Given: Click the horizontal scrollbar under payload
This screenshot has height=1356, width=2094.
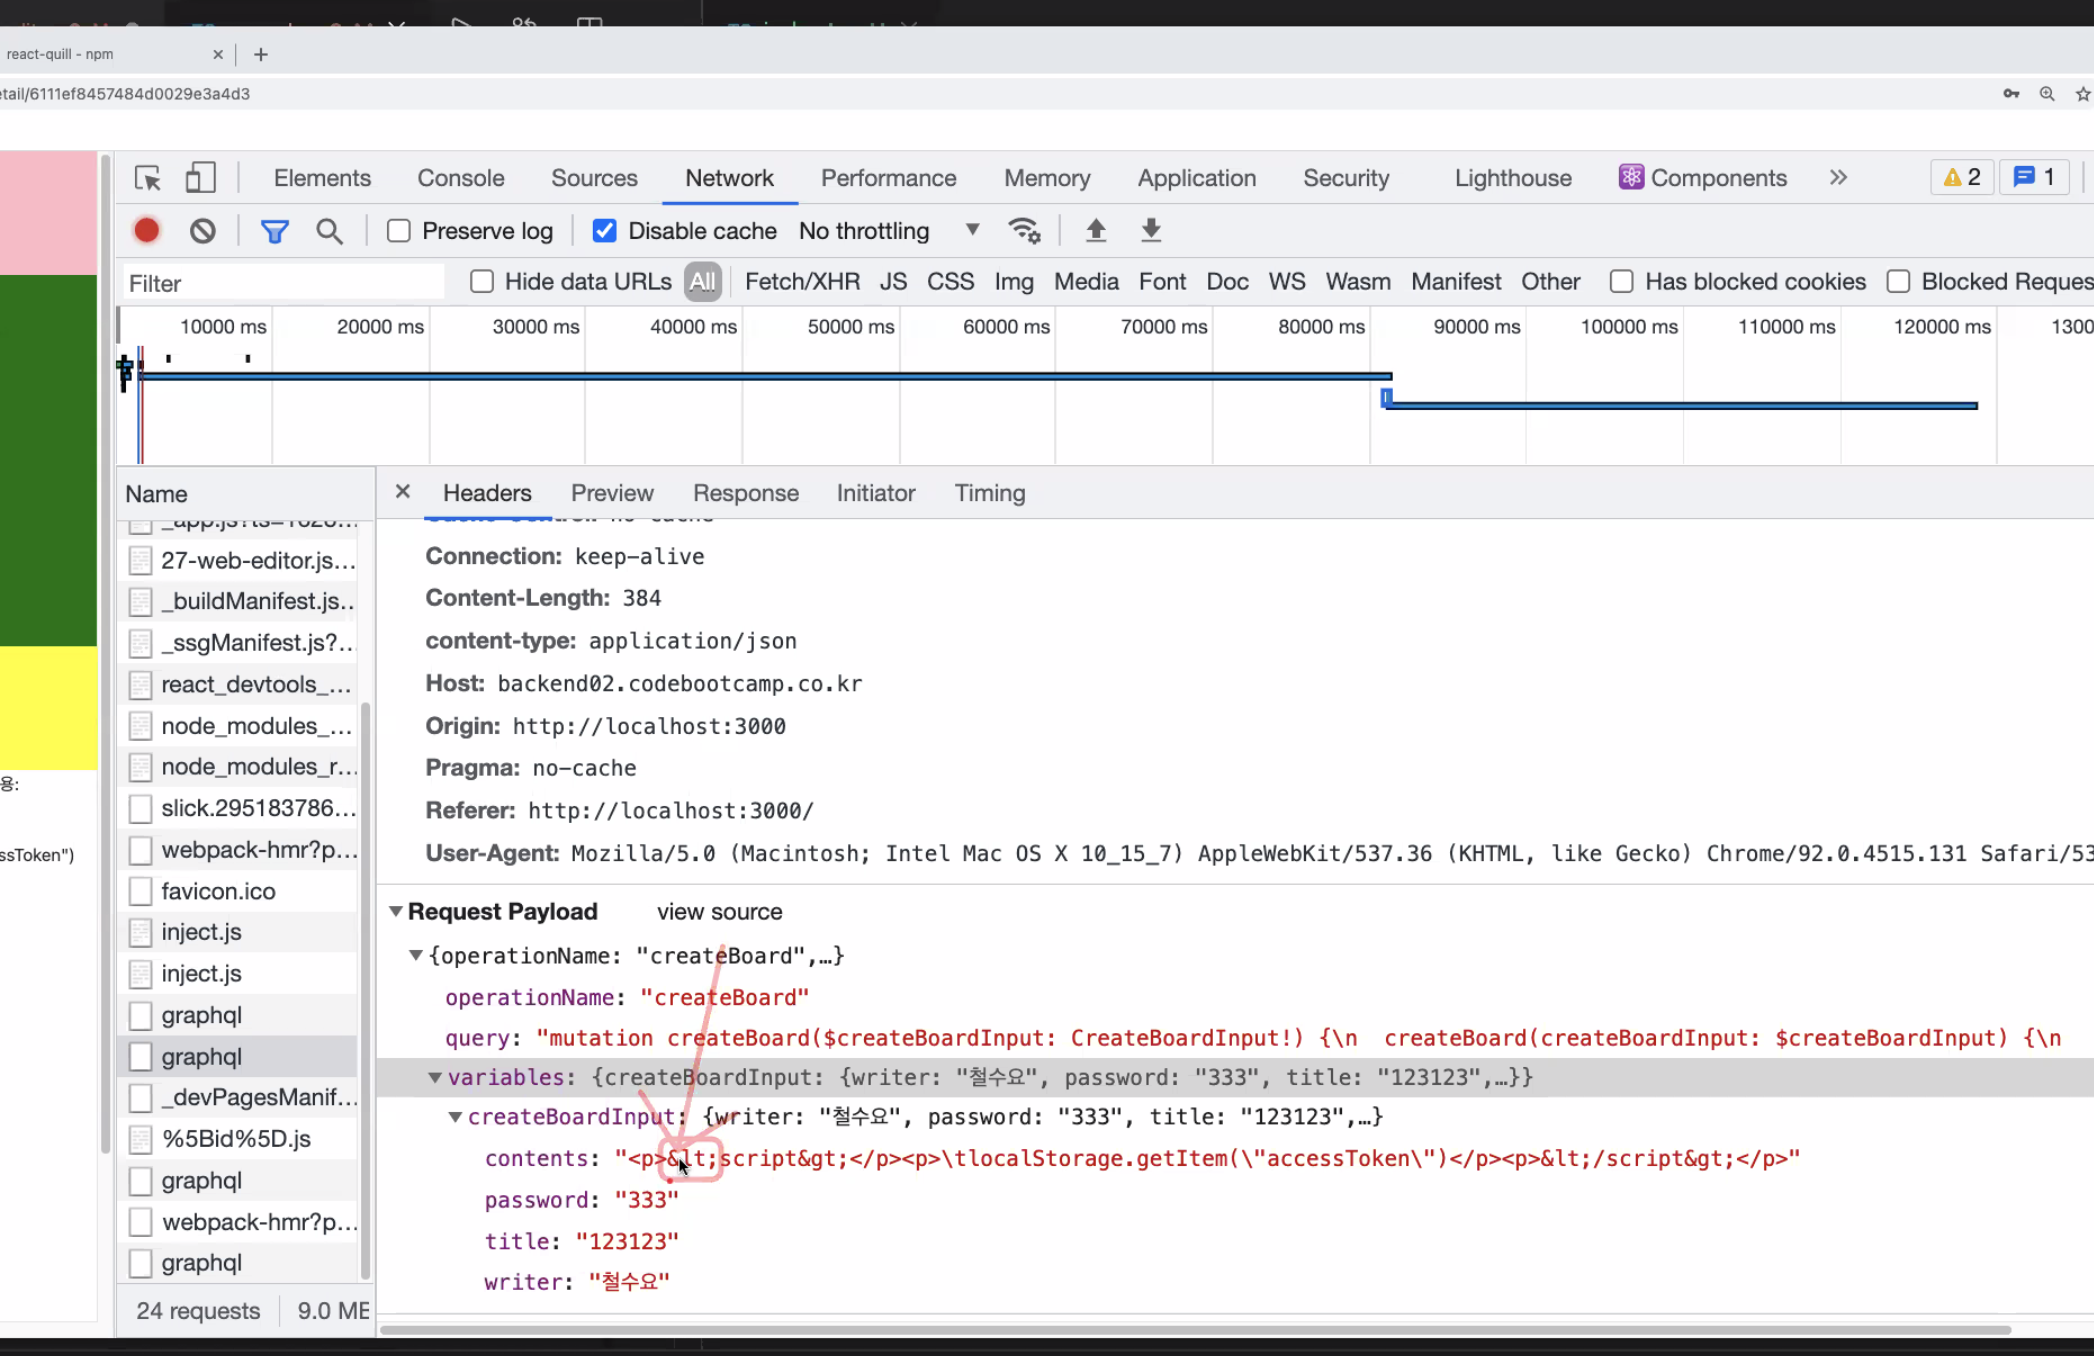Looking at the screenshot, I should [1195, 1330].
